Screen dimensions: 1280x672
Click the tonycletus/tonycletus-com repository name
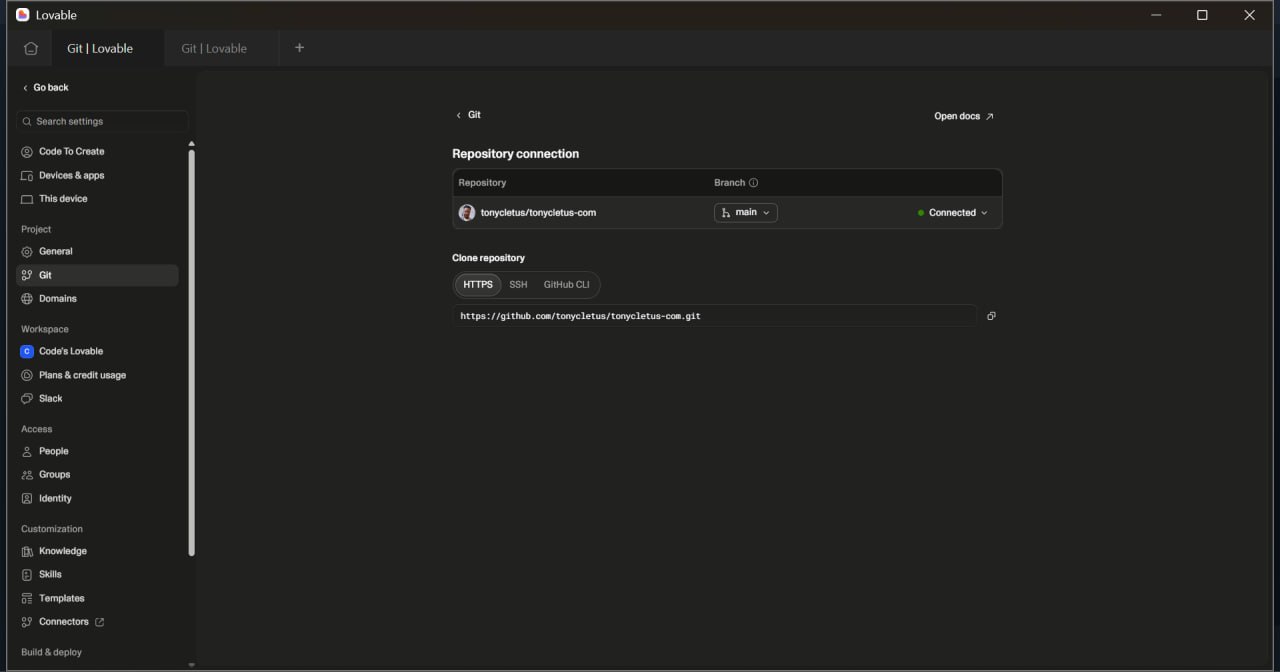coord(538,213)
